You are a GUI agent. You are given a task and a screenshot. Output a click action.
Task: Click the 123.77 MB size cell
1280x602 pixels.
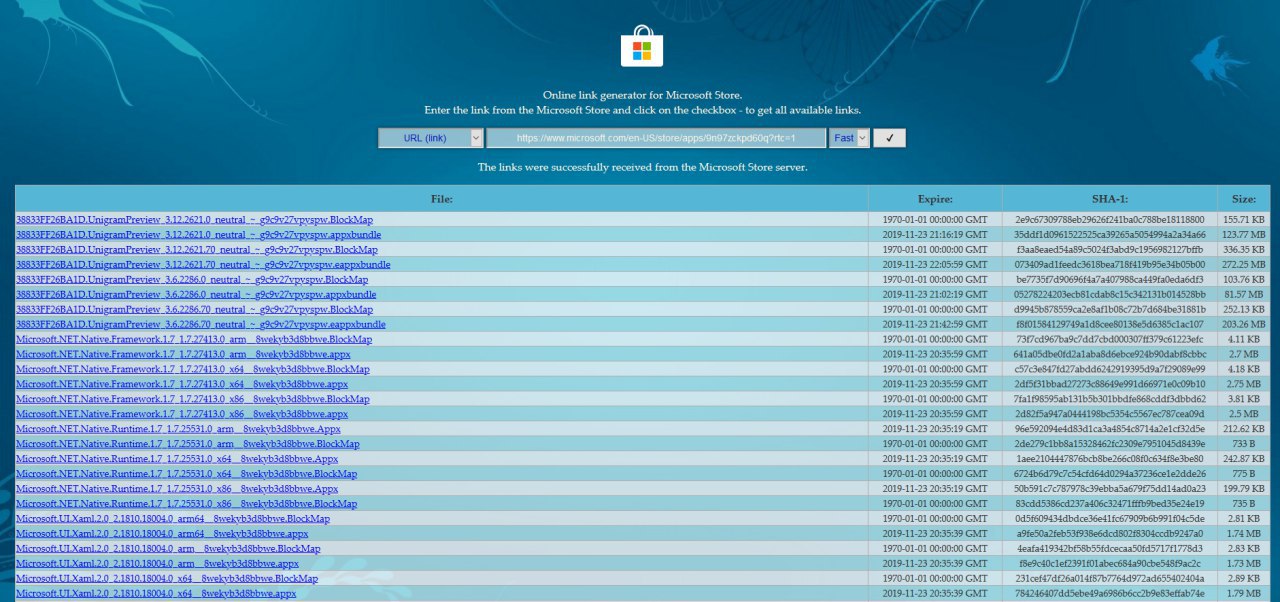[x=1245, y=234]
